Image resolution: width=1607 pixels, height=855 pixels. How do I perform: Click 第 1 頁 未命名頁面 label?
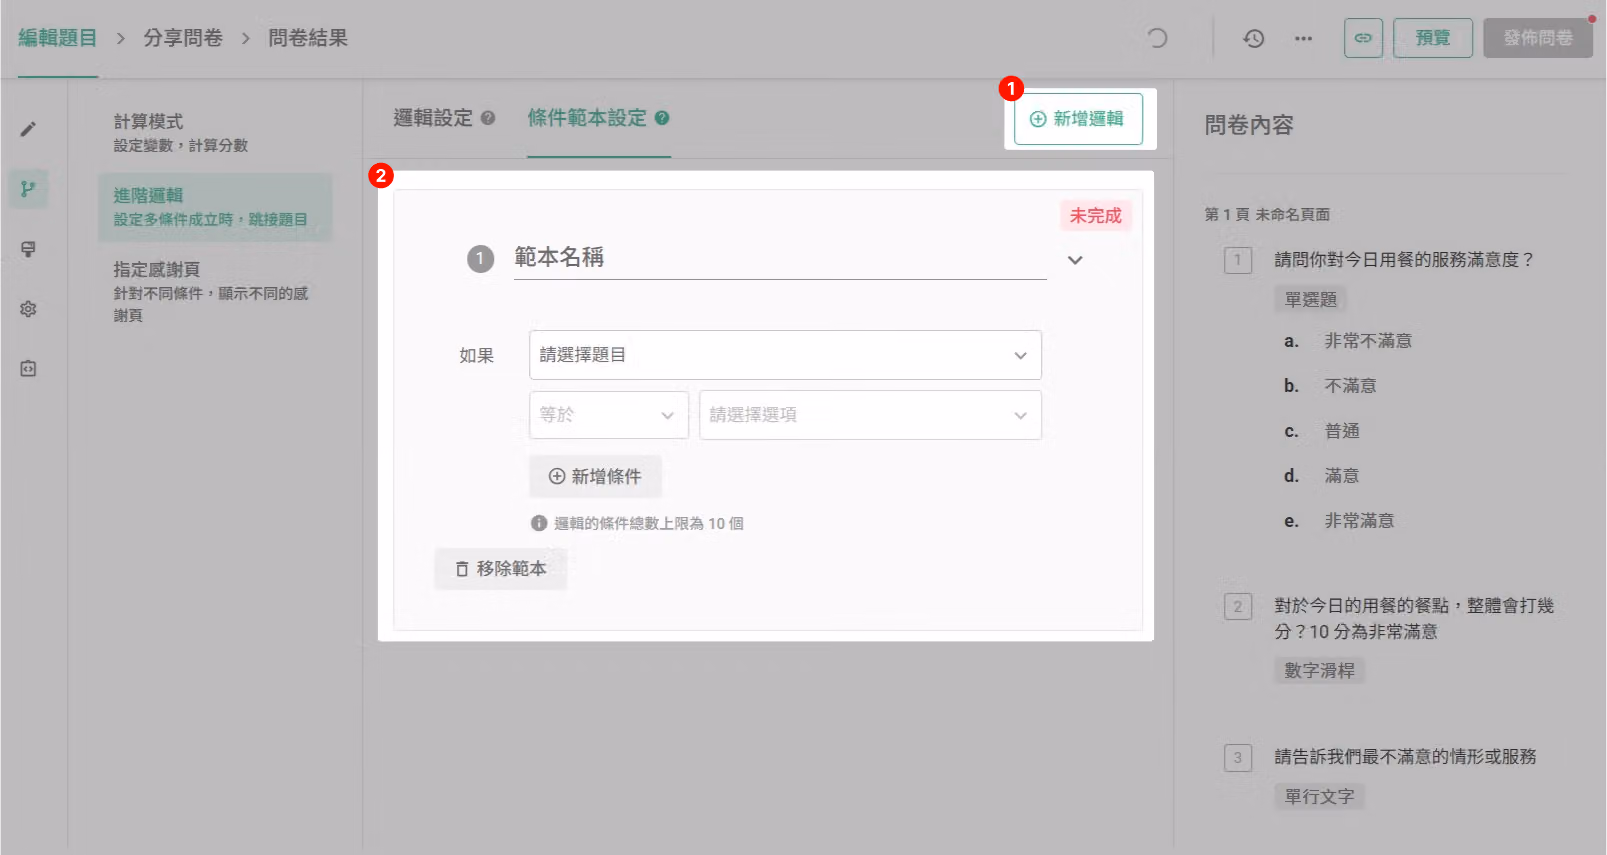(1267, 214)
